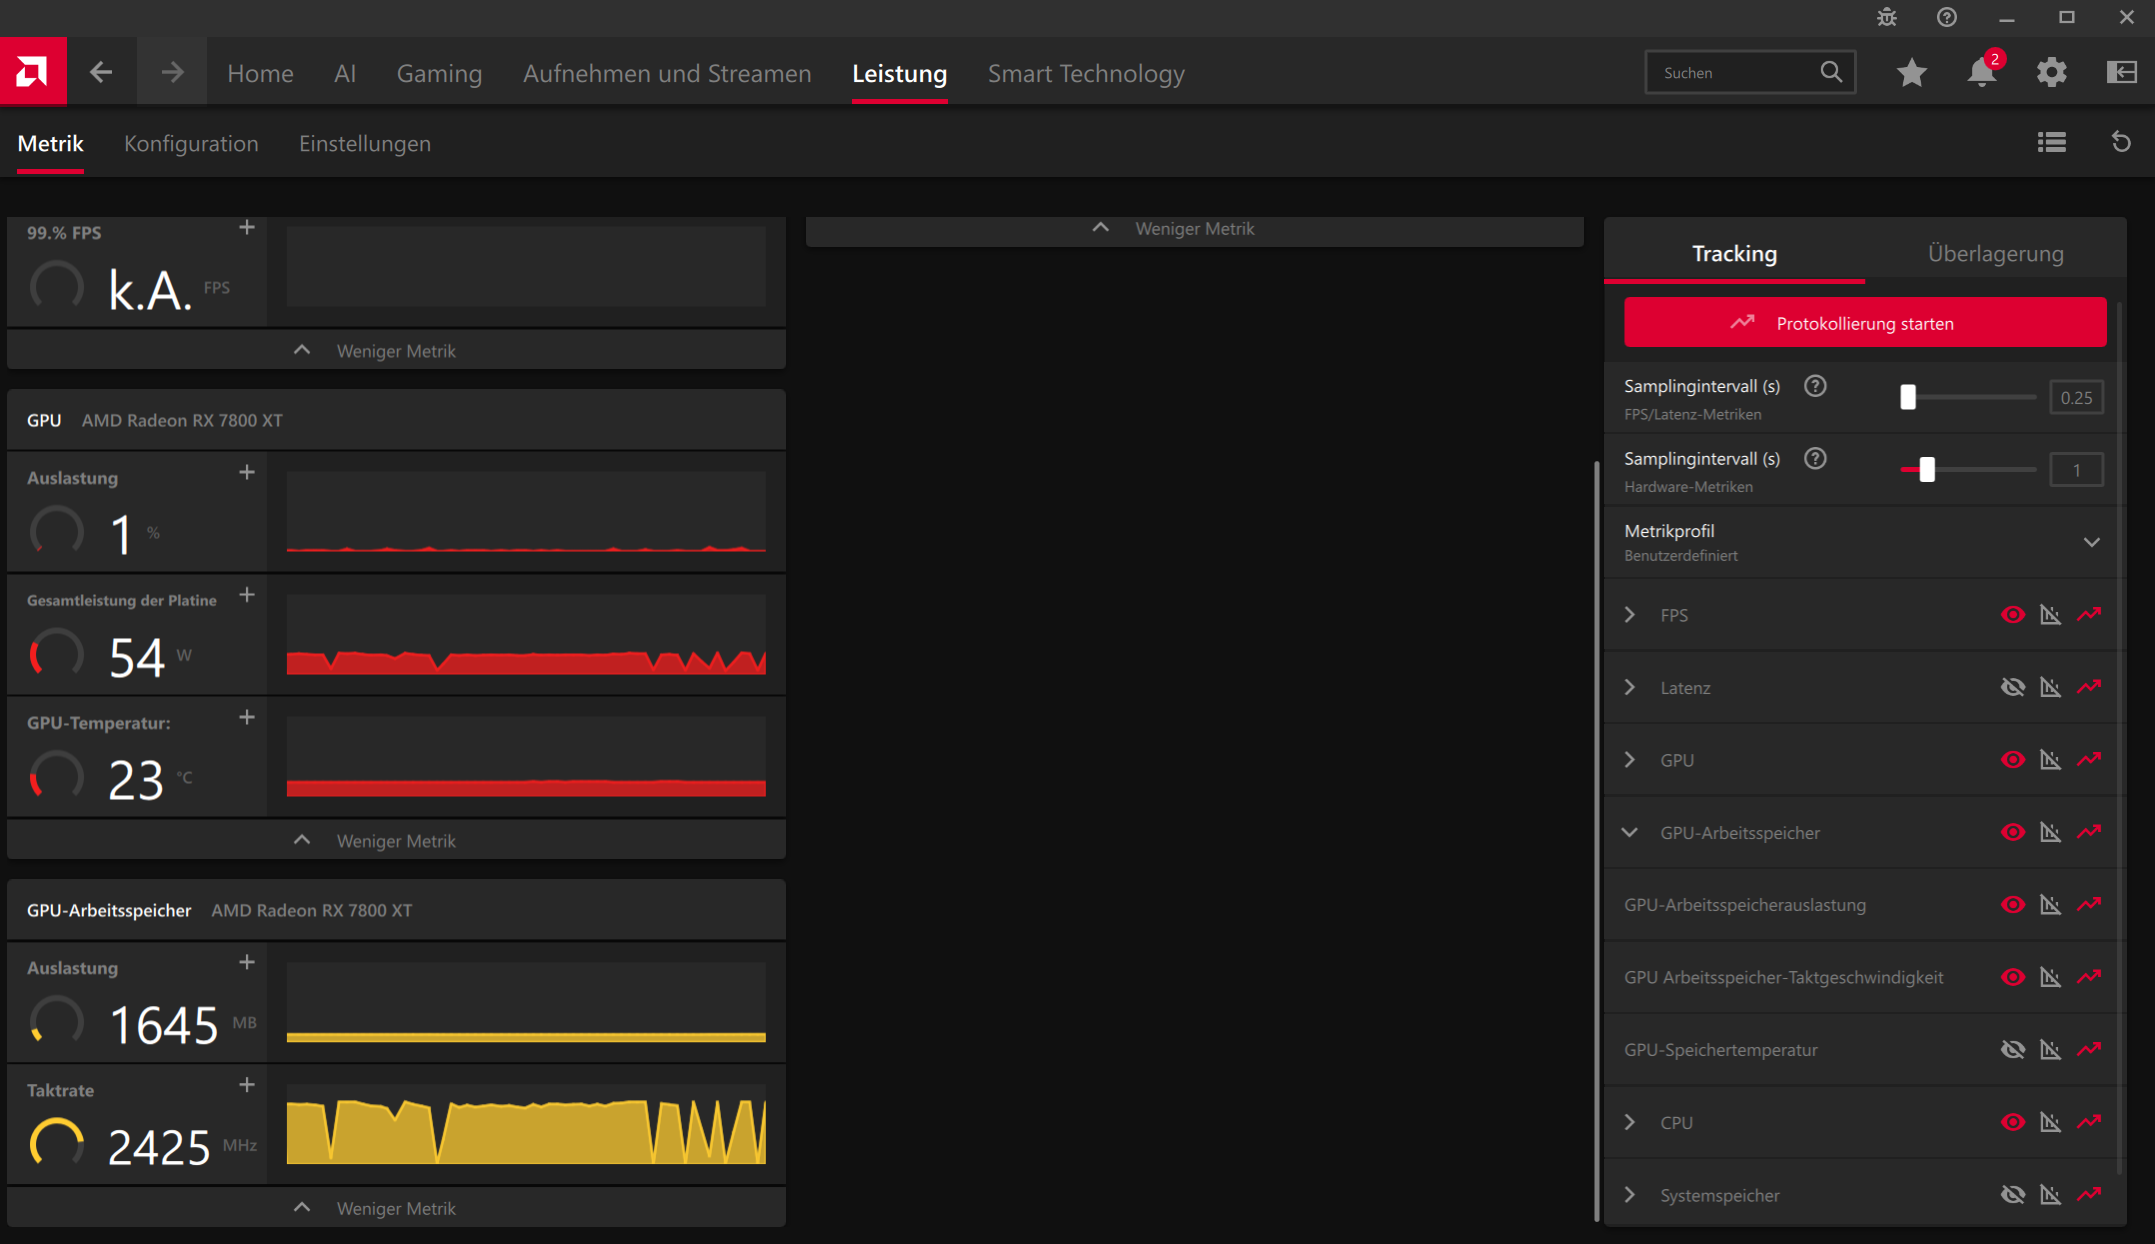Collapse the GPU-Arbeitsspeicher group

pyautogui.click(x=1630, y=832)
